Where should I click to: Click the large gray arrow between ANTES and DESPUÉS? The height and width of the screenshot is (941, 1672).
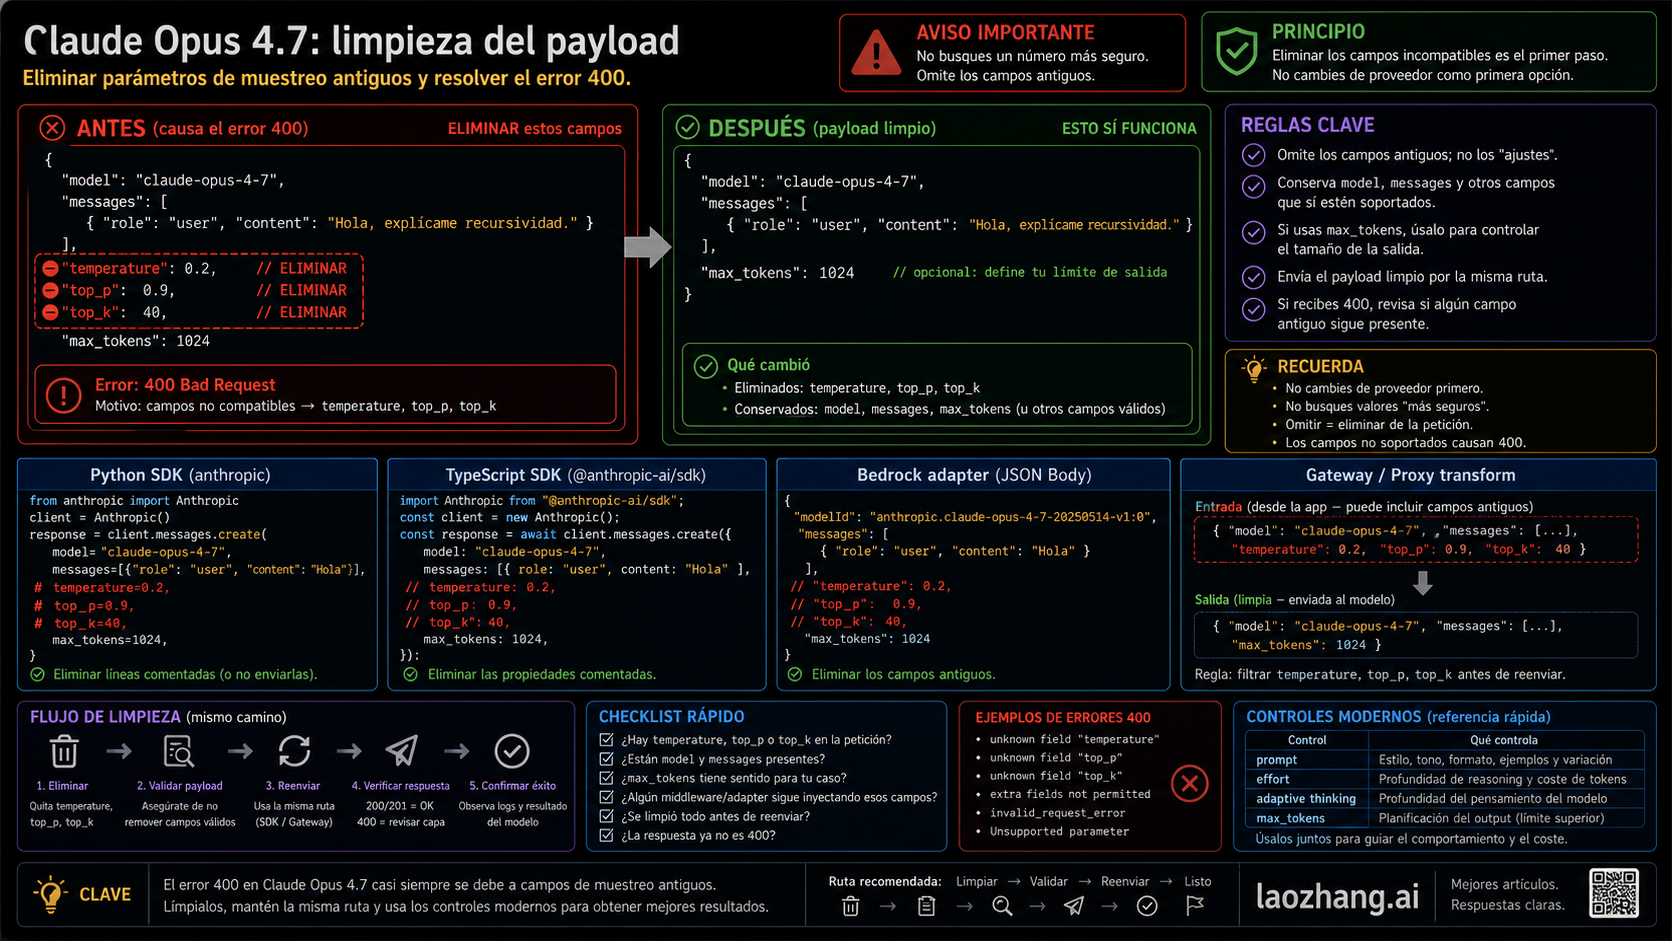(x=647, y=247)
